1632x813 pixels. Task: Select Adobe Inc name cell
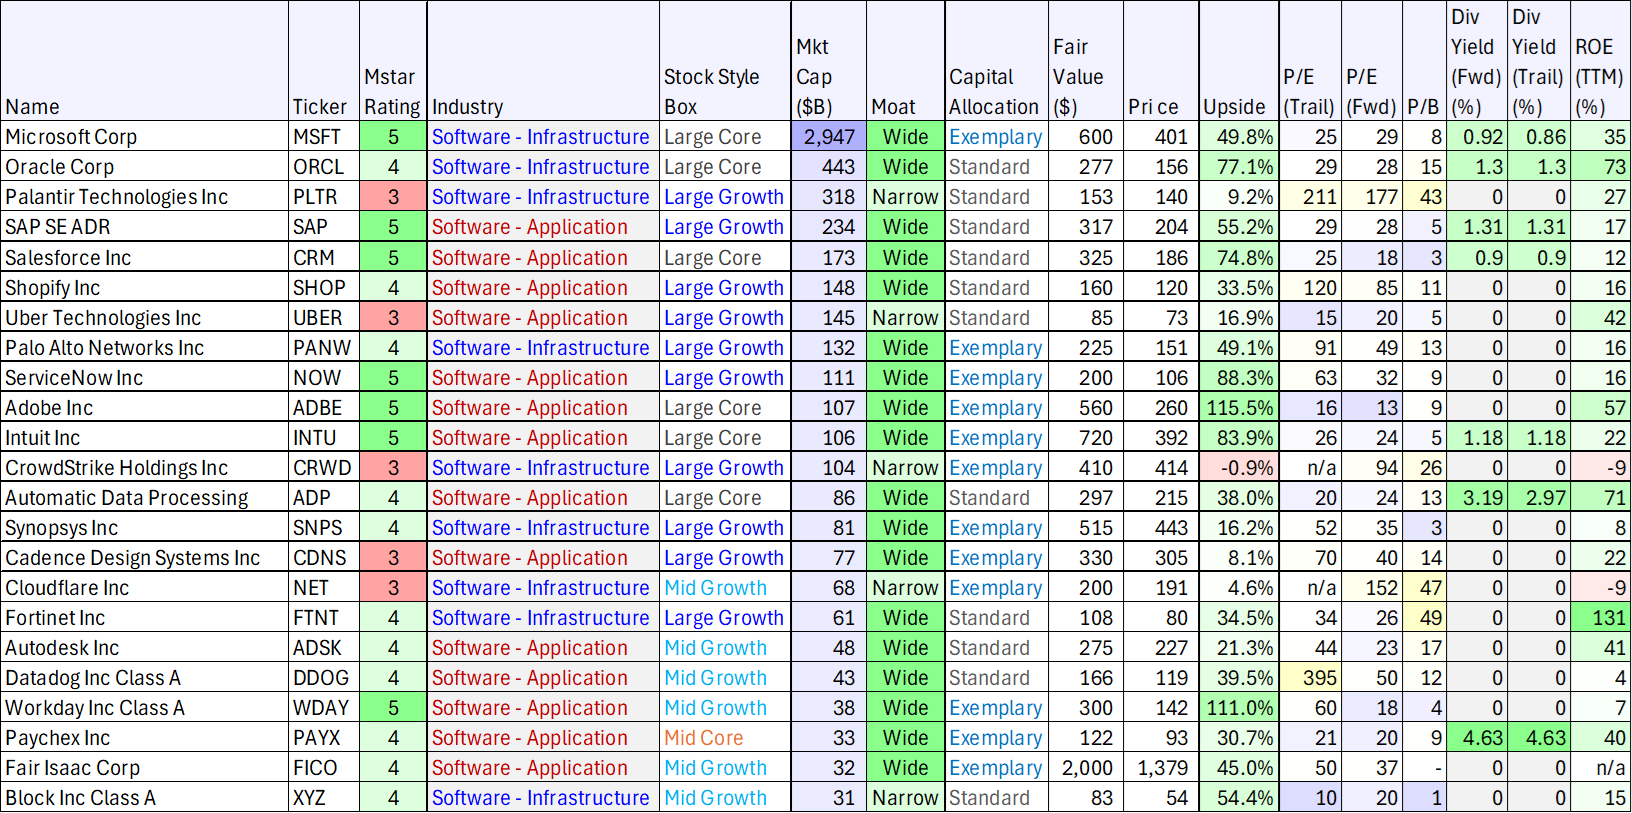(x=145, y=407)
